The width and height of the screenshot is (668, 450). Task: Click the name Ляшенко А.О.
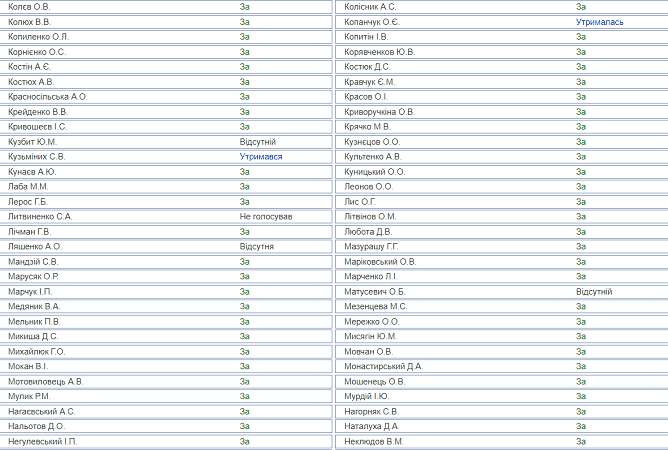[x=35, y=247]
